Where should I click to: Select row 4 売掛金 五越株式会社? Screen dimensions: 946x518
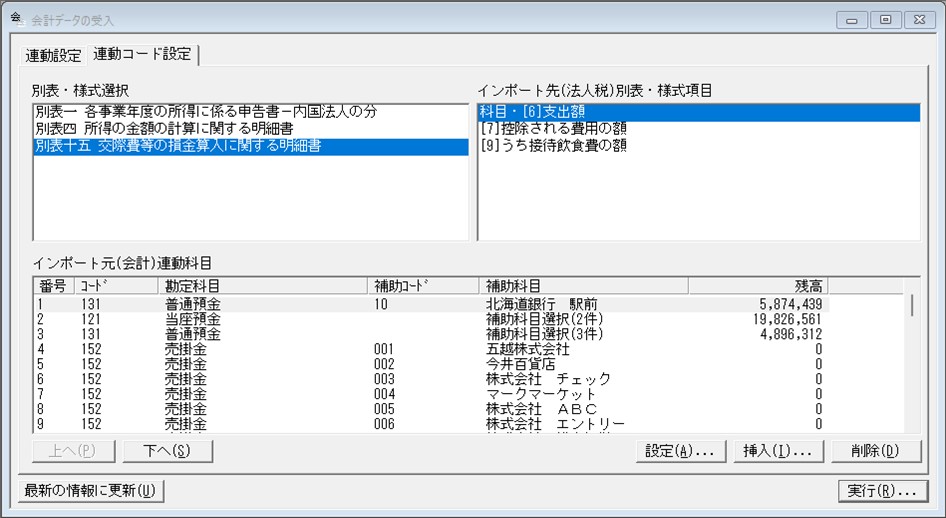[431, 349]
